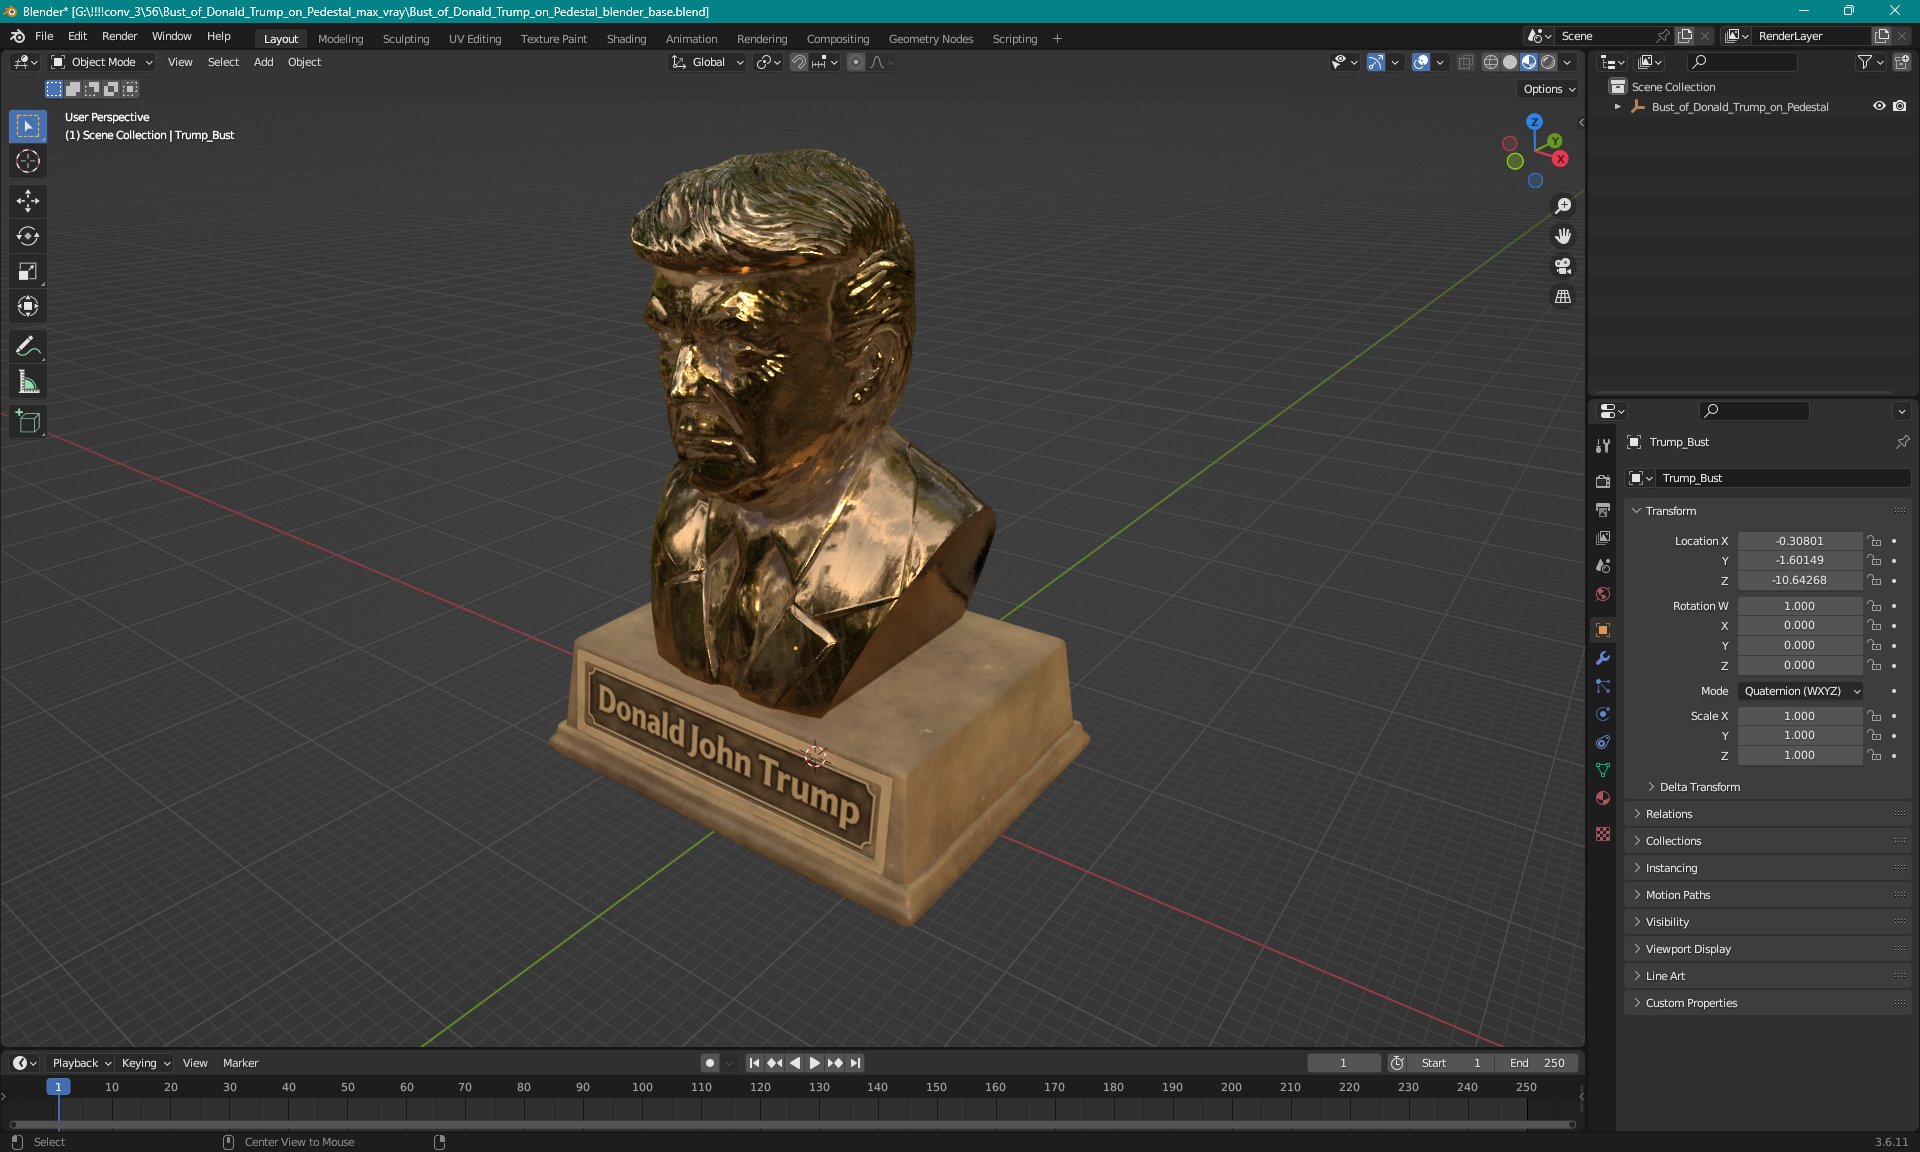Toggle lock on Scale Z

tap(1875, 755)
